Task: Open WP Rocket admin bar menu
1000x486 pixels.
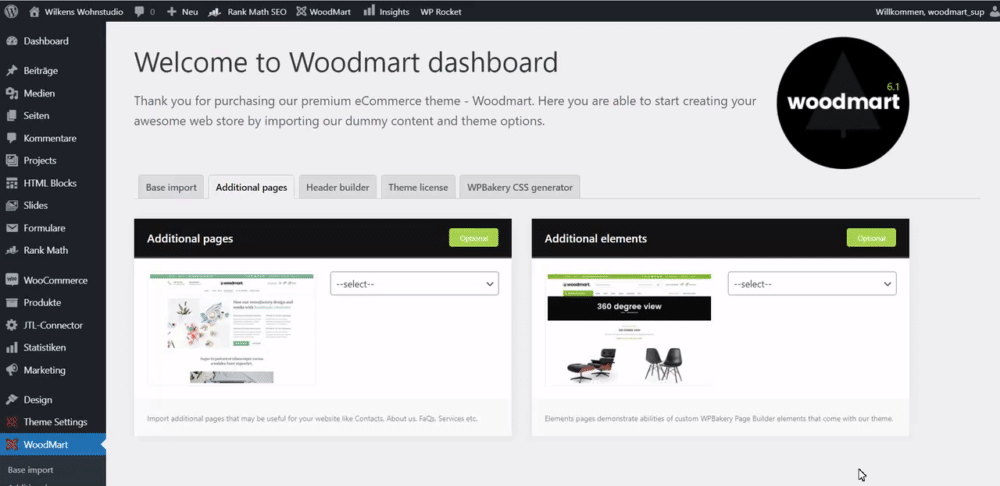Action: [x=441, y=11]
